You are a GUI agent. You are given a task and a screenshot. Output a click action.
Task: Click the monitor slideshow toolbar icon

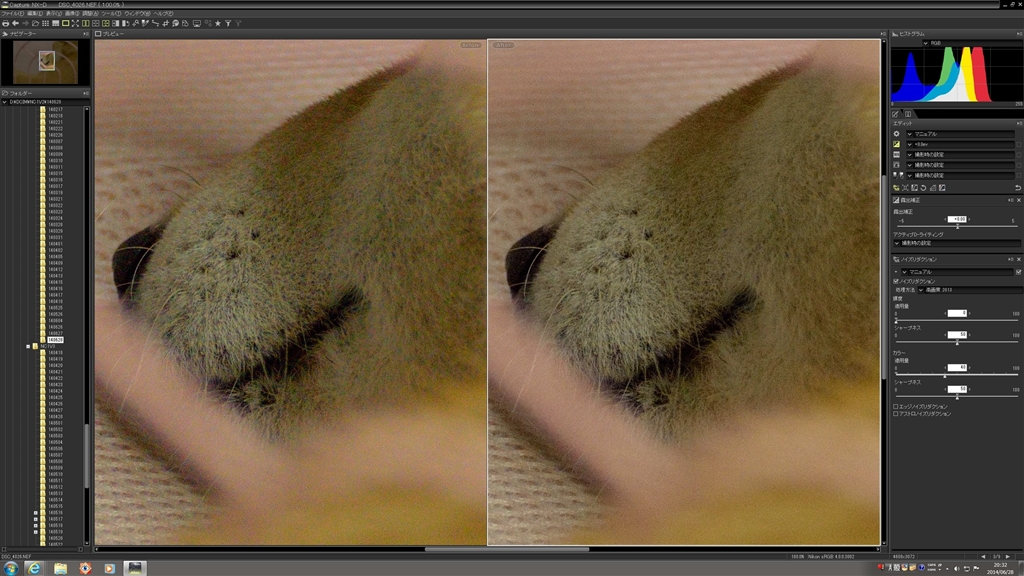197,24
